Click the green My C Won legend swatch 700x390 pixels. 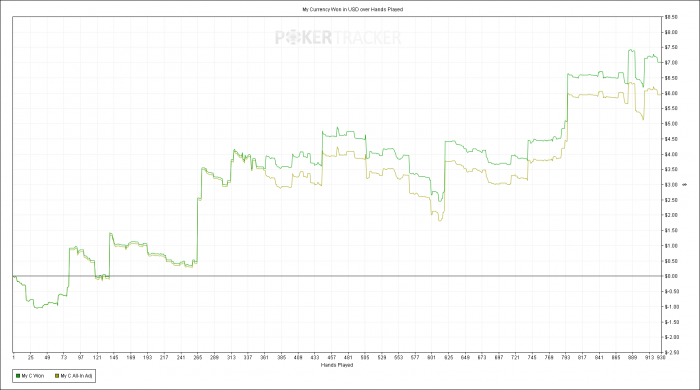[x=18, y=376]
